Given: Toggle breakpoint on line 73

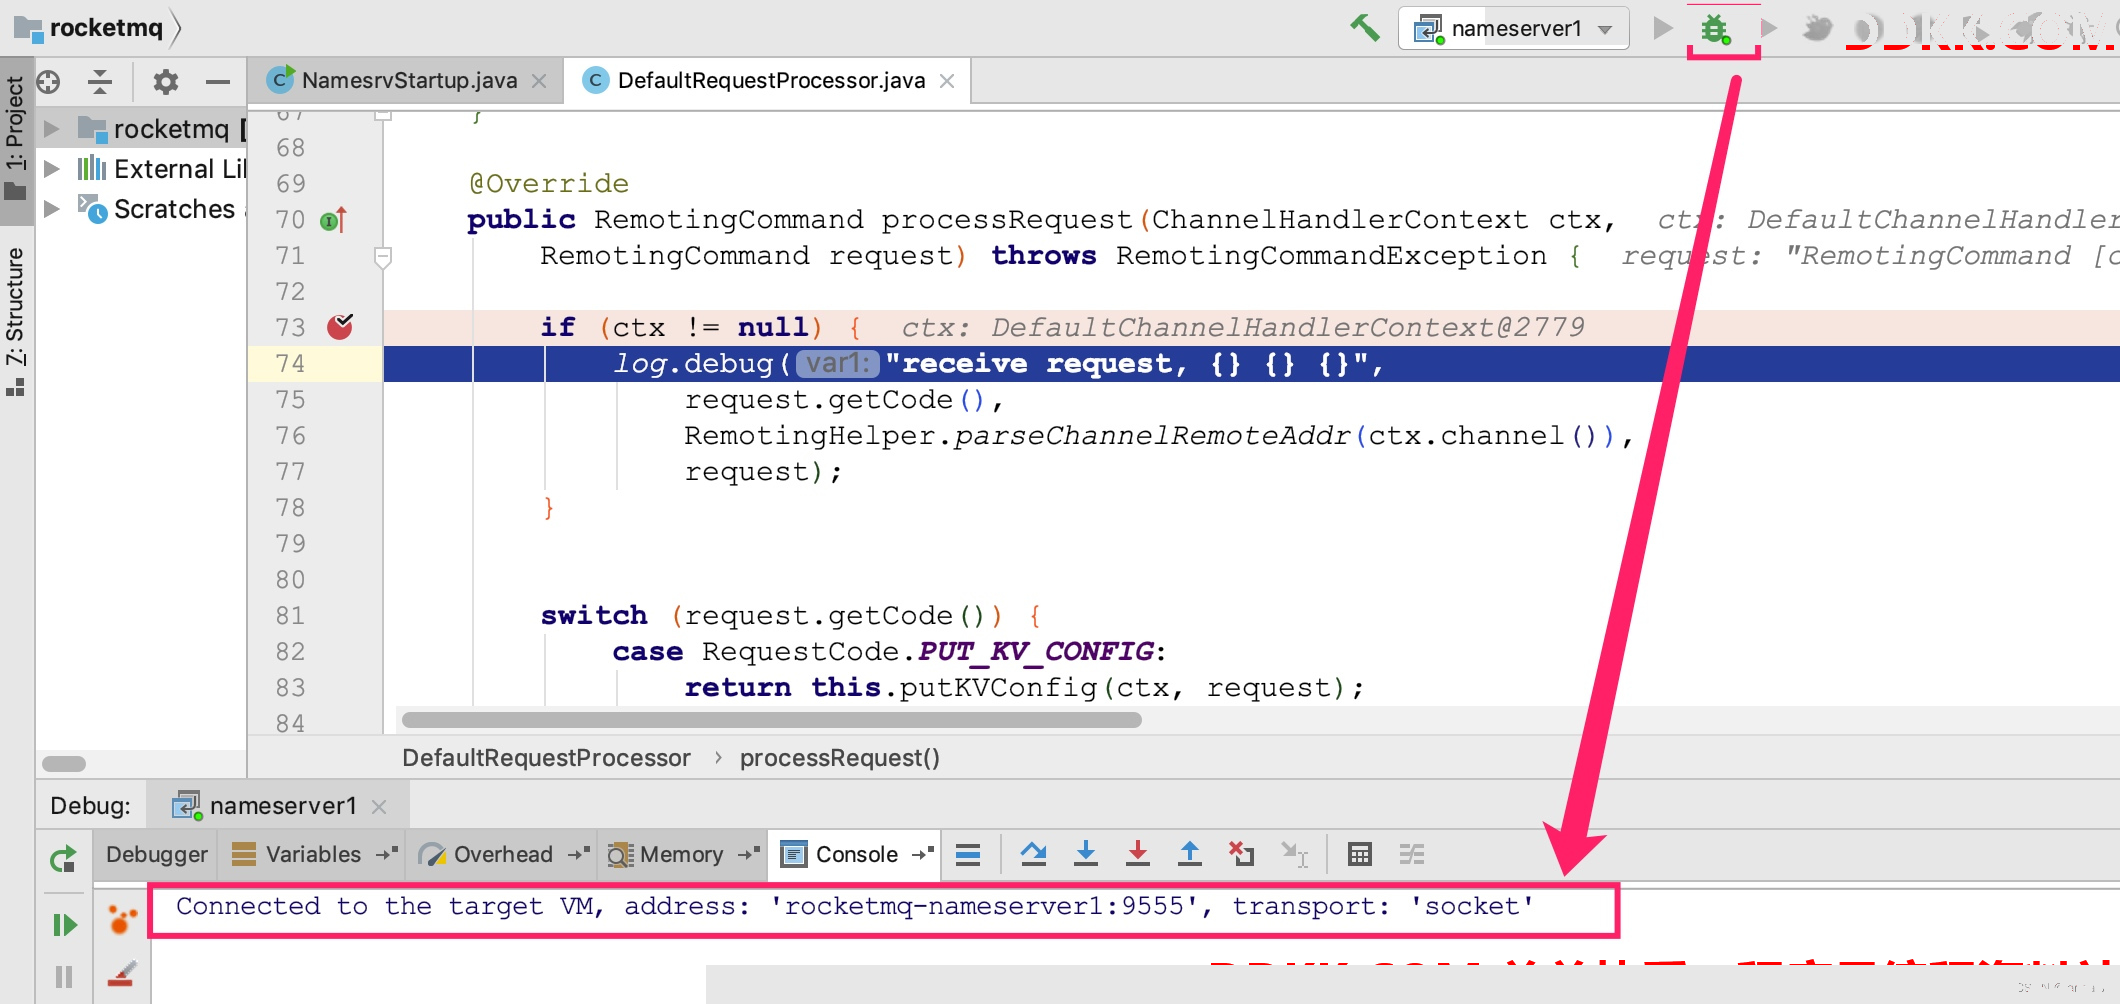Looking at the screenshot, I should pos(340,327).
